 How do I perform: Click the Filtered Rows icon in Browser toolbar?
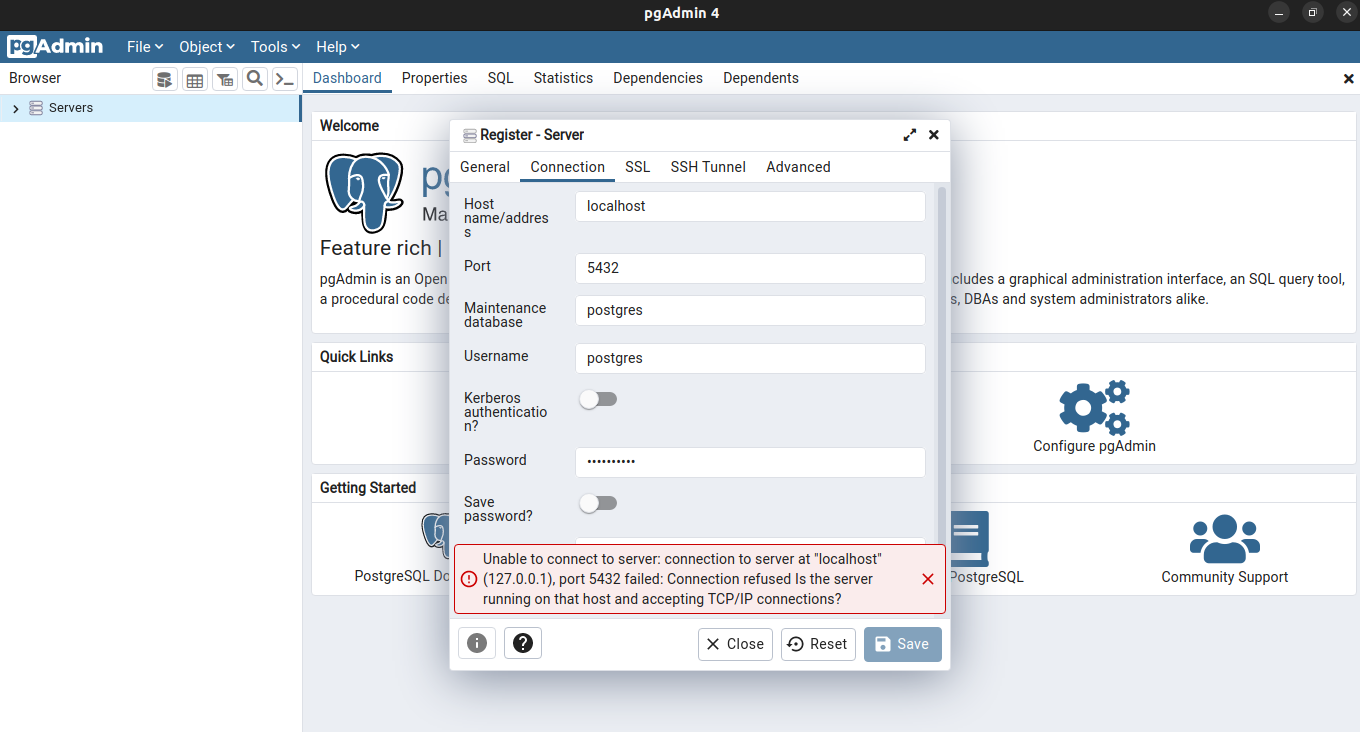click(225, 79)
